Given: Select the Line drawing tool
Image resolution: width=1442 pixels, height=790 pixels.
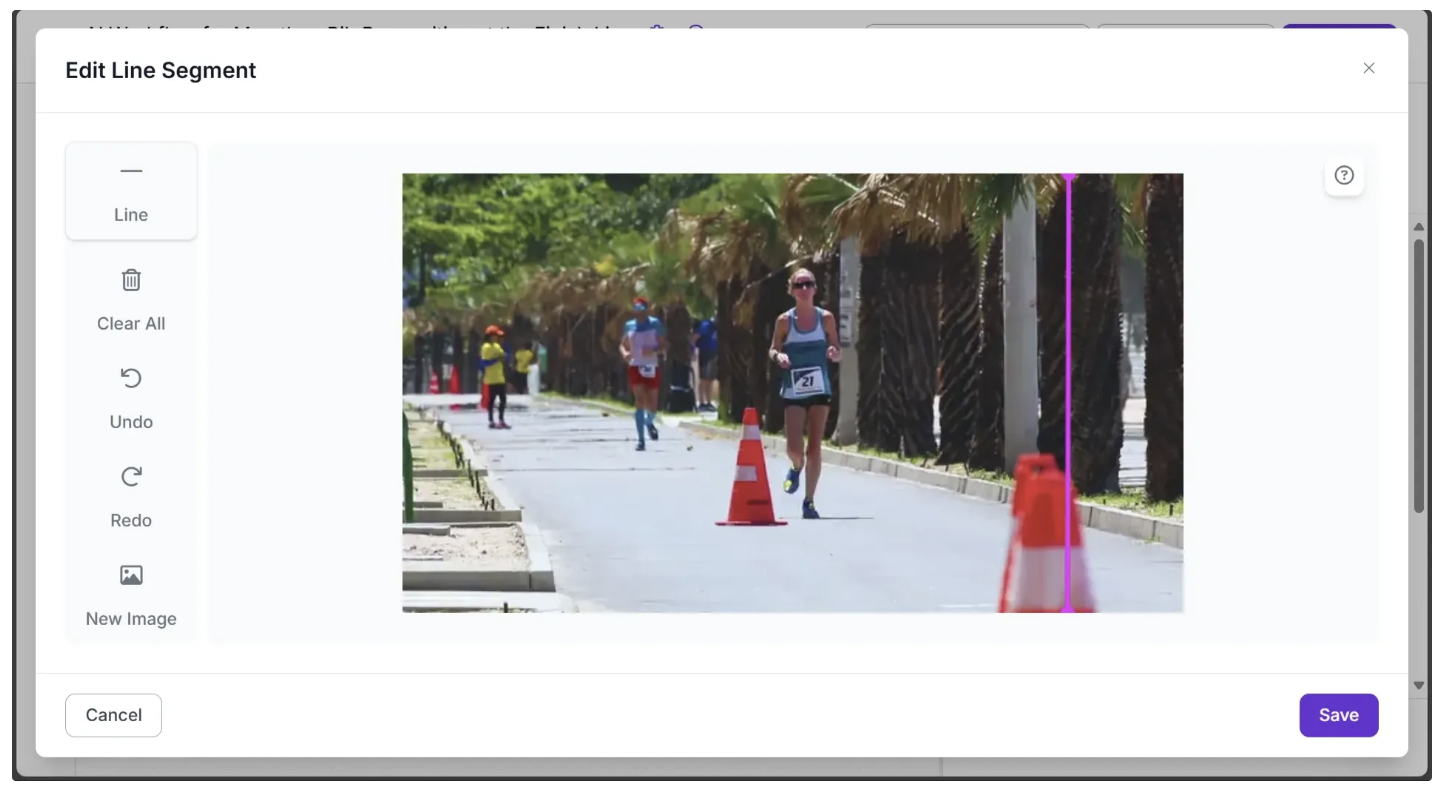Looking at the screenshot, I should 131,191.
